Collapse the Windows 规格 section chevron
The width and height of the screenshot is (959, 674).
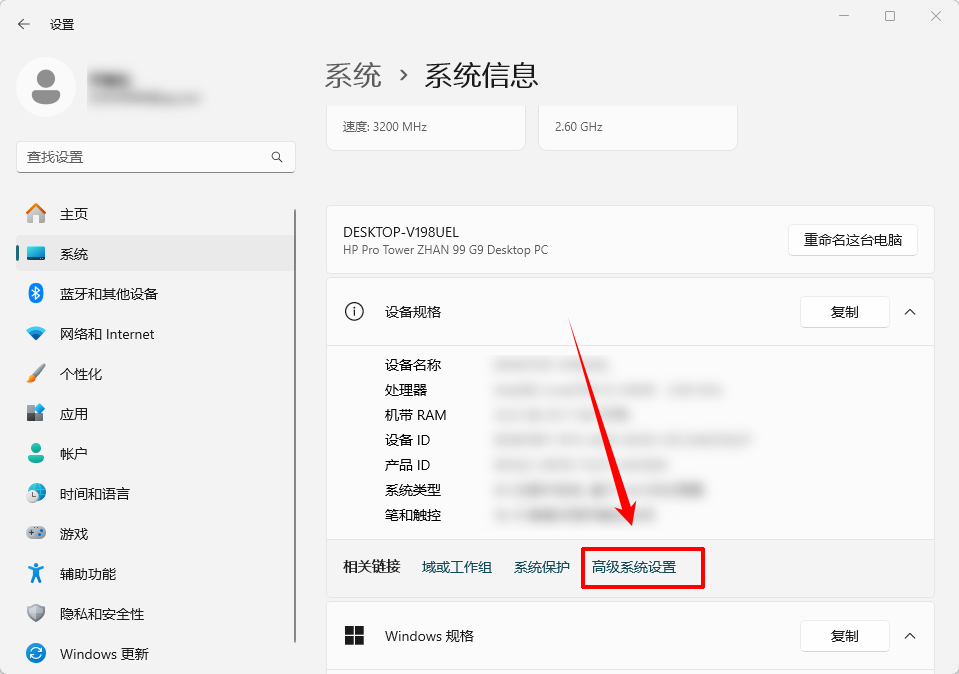coord(910,636)
